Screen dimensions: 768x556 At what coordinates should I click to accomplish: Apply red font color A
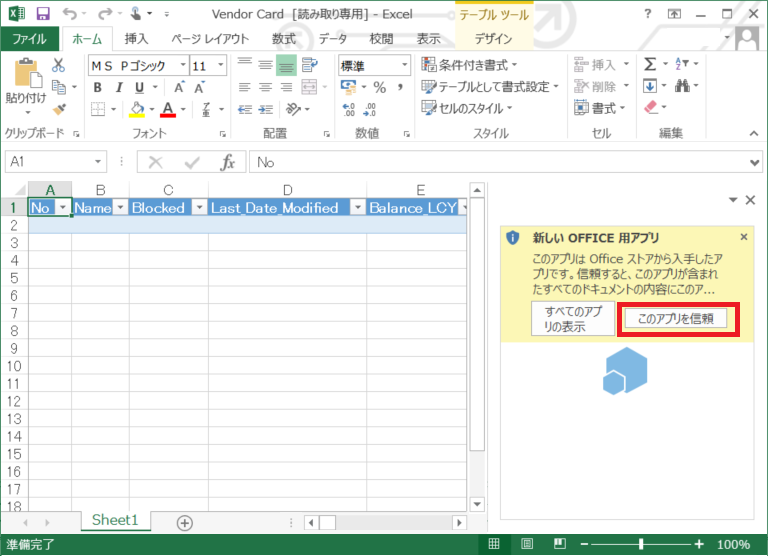(168, 109)
